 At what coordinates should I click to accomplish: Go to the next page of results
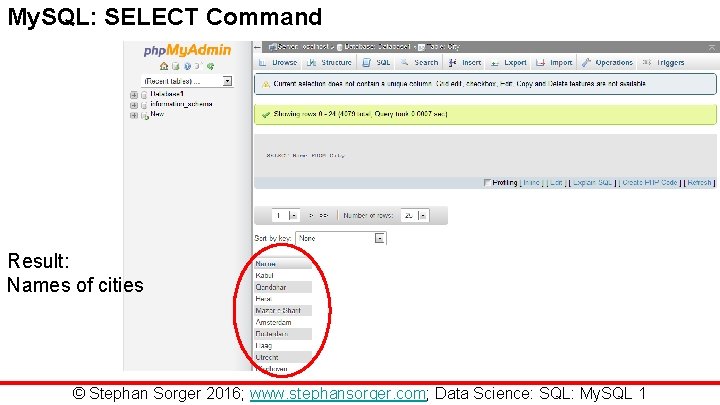(311, 215)
